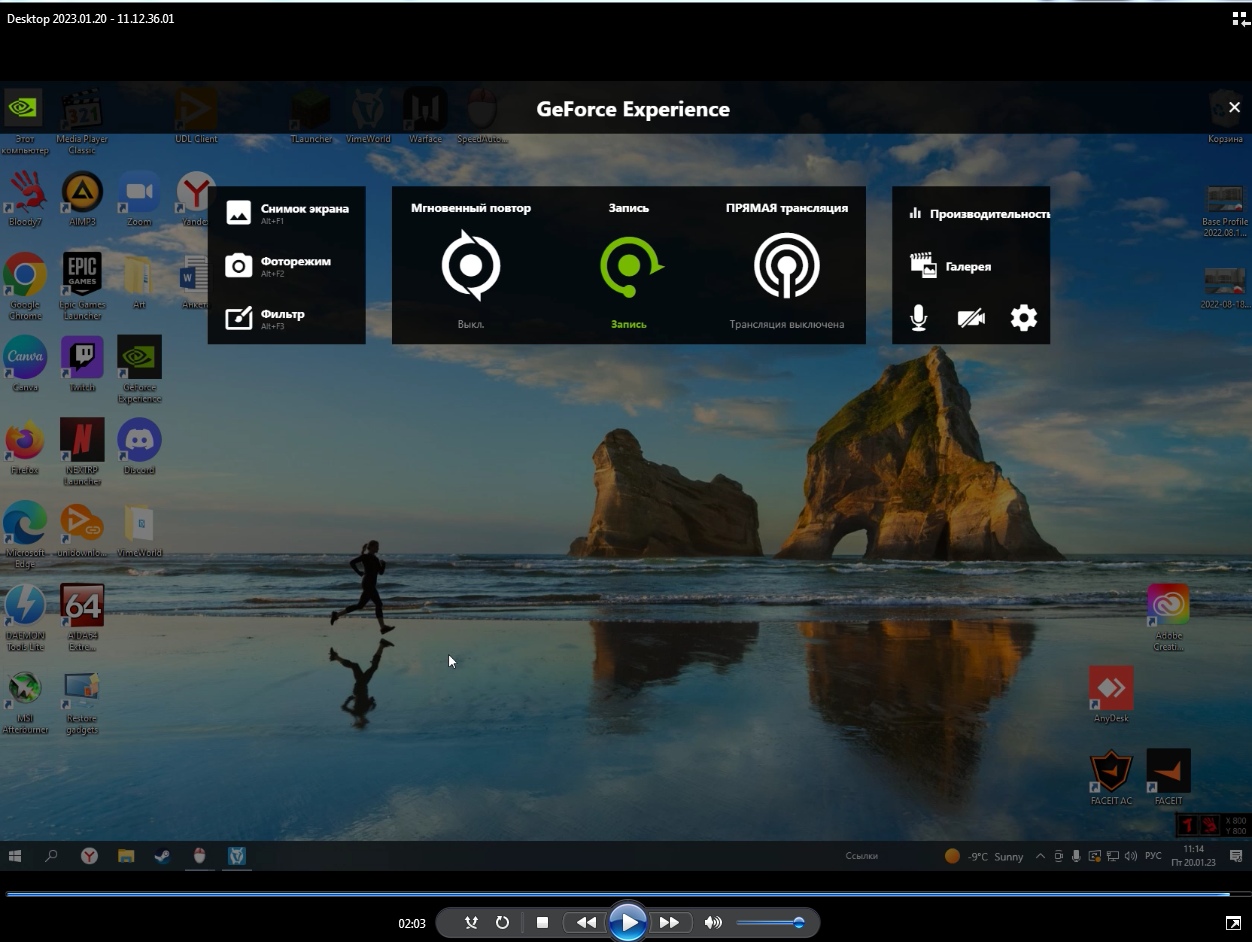The width and height of the screenshot is (1252, 942).
Task: Mute the player sound via speaker icon
Action: 713,923
